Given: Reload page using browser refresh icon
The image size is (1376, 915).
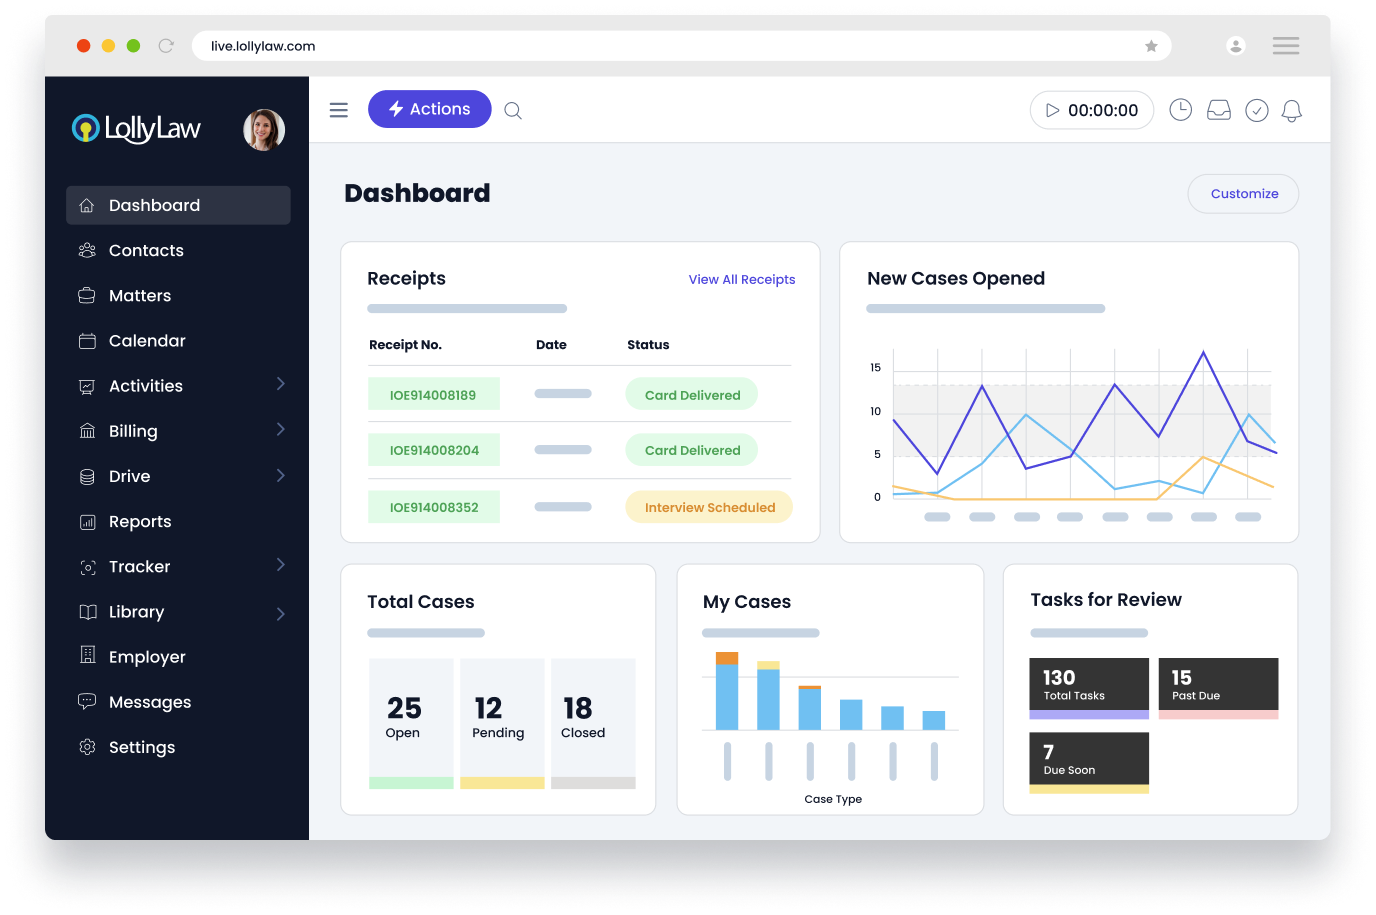Looking at the screenshot, I should (166, 46).
